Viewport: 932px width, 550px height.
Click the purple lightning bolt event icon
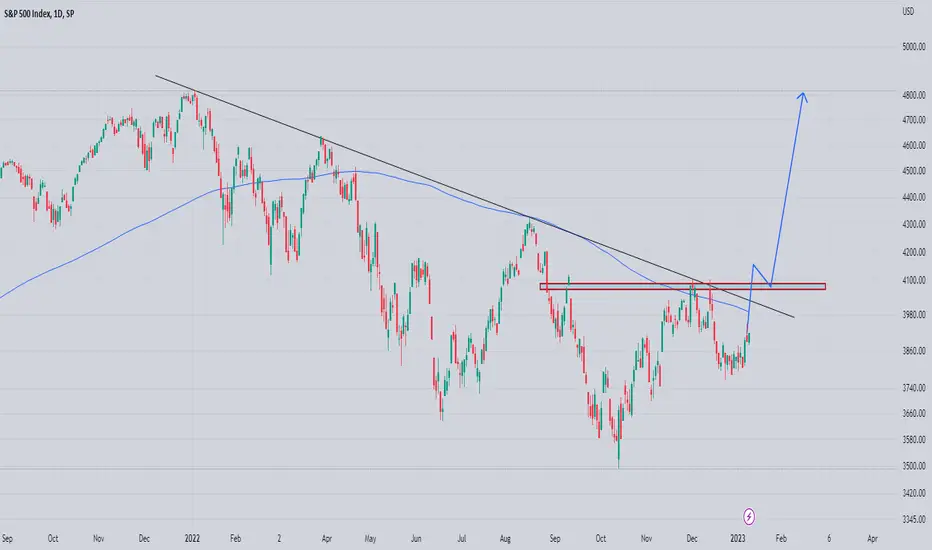(x=749, y=516)
